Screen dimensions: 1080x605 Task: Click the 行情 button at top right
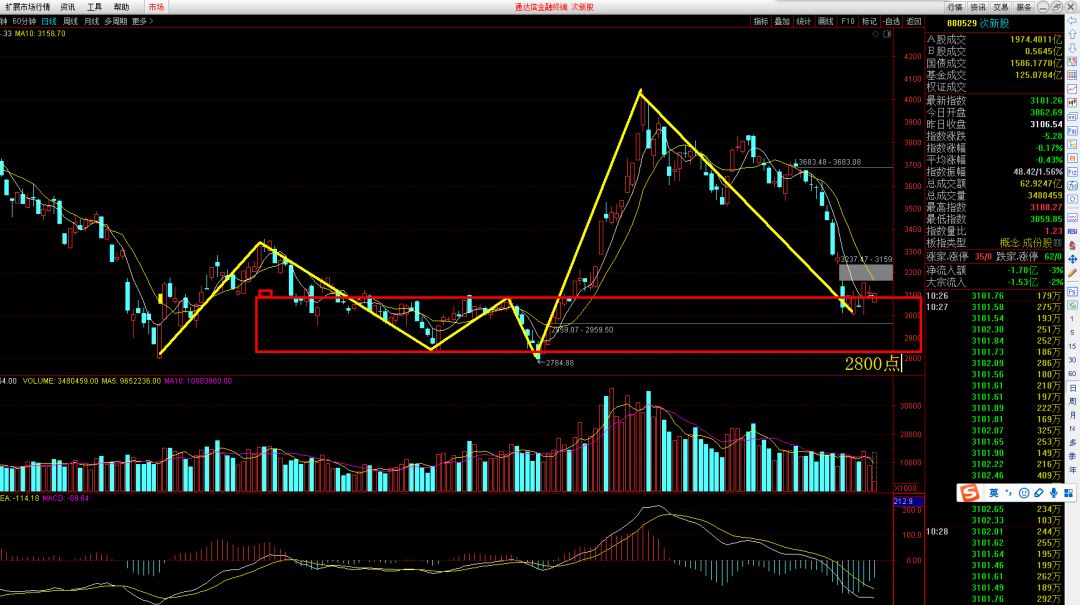[x=955, y=7]
